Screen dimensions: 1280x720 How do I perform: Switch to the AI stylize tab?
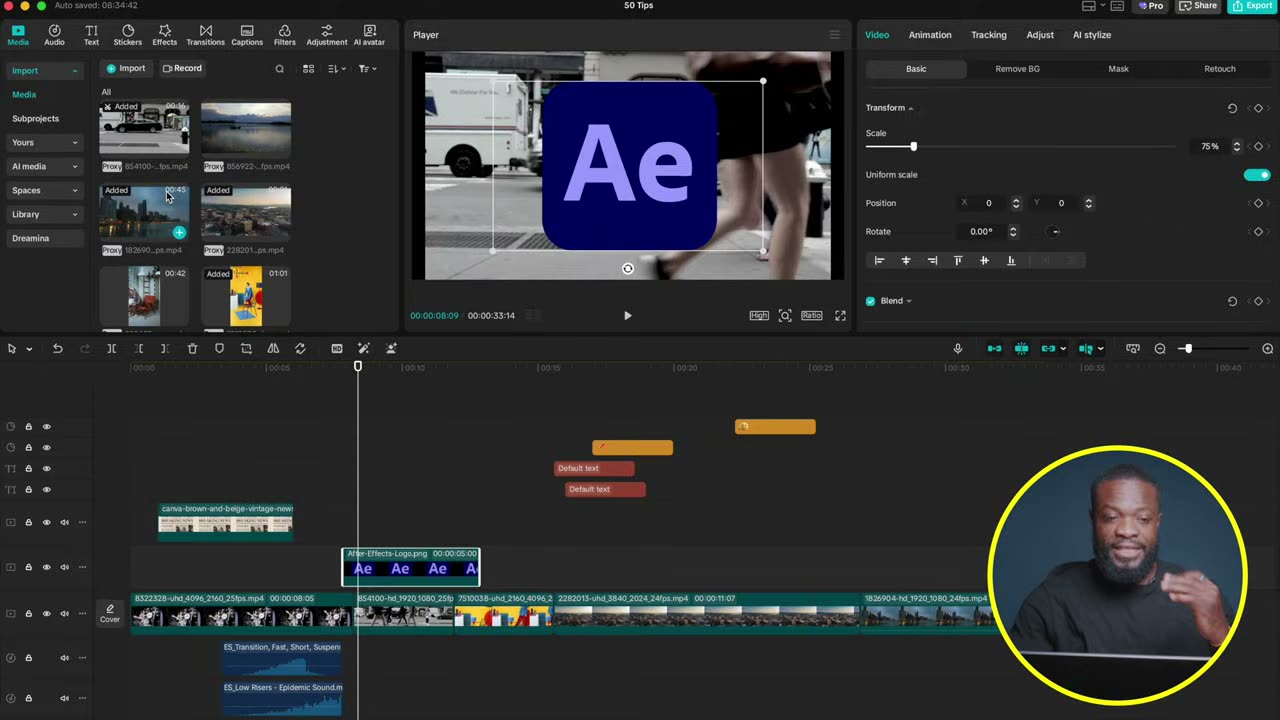click(1092, 35)
